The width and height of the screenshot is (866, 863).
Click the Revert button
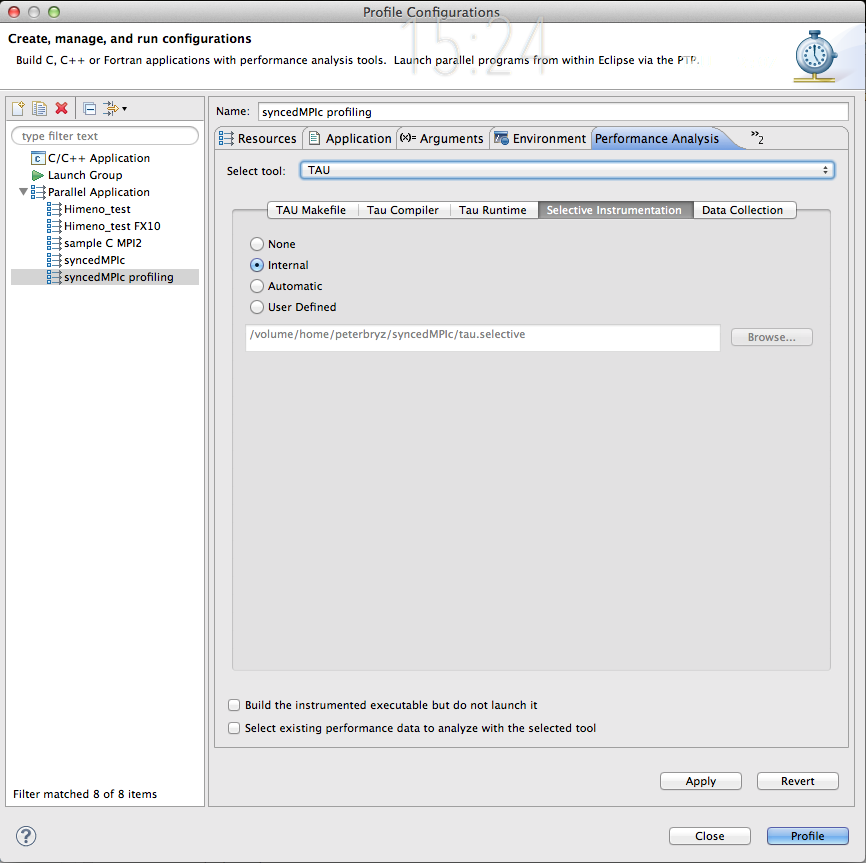coord(798,781)
